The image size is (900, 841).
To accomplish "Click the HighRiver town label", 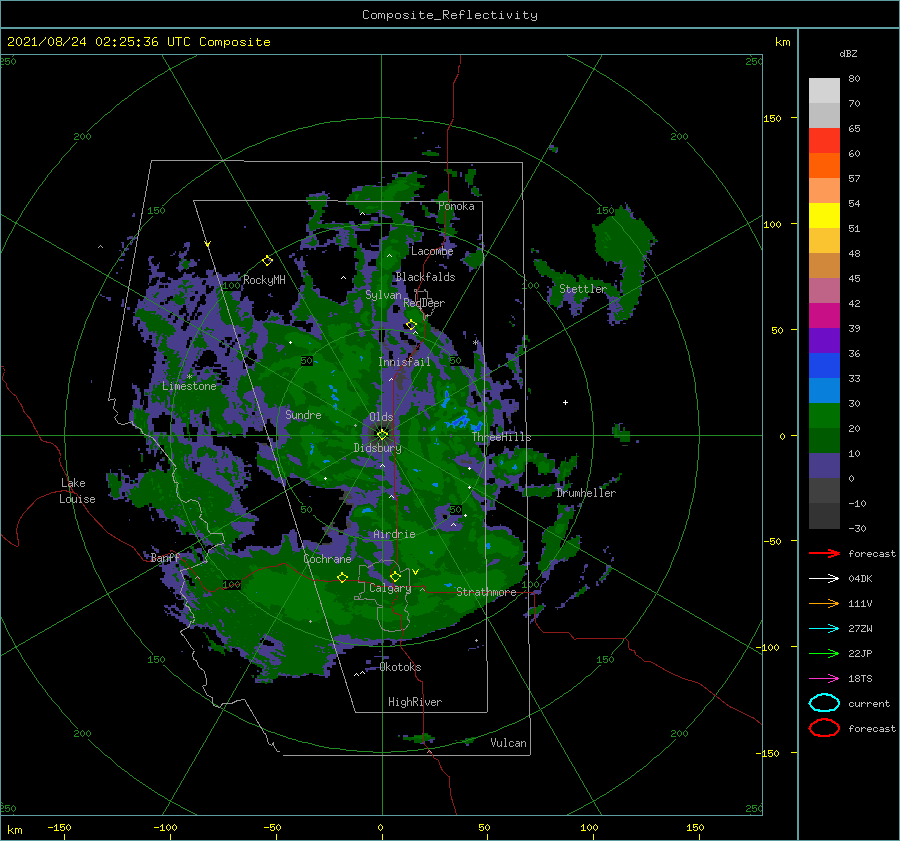I will coord(415,702).
